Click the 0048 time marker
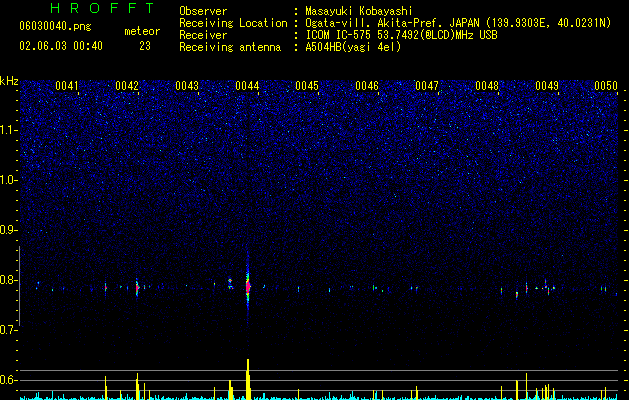 click(487, 86)
